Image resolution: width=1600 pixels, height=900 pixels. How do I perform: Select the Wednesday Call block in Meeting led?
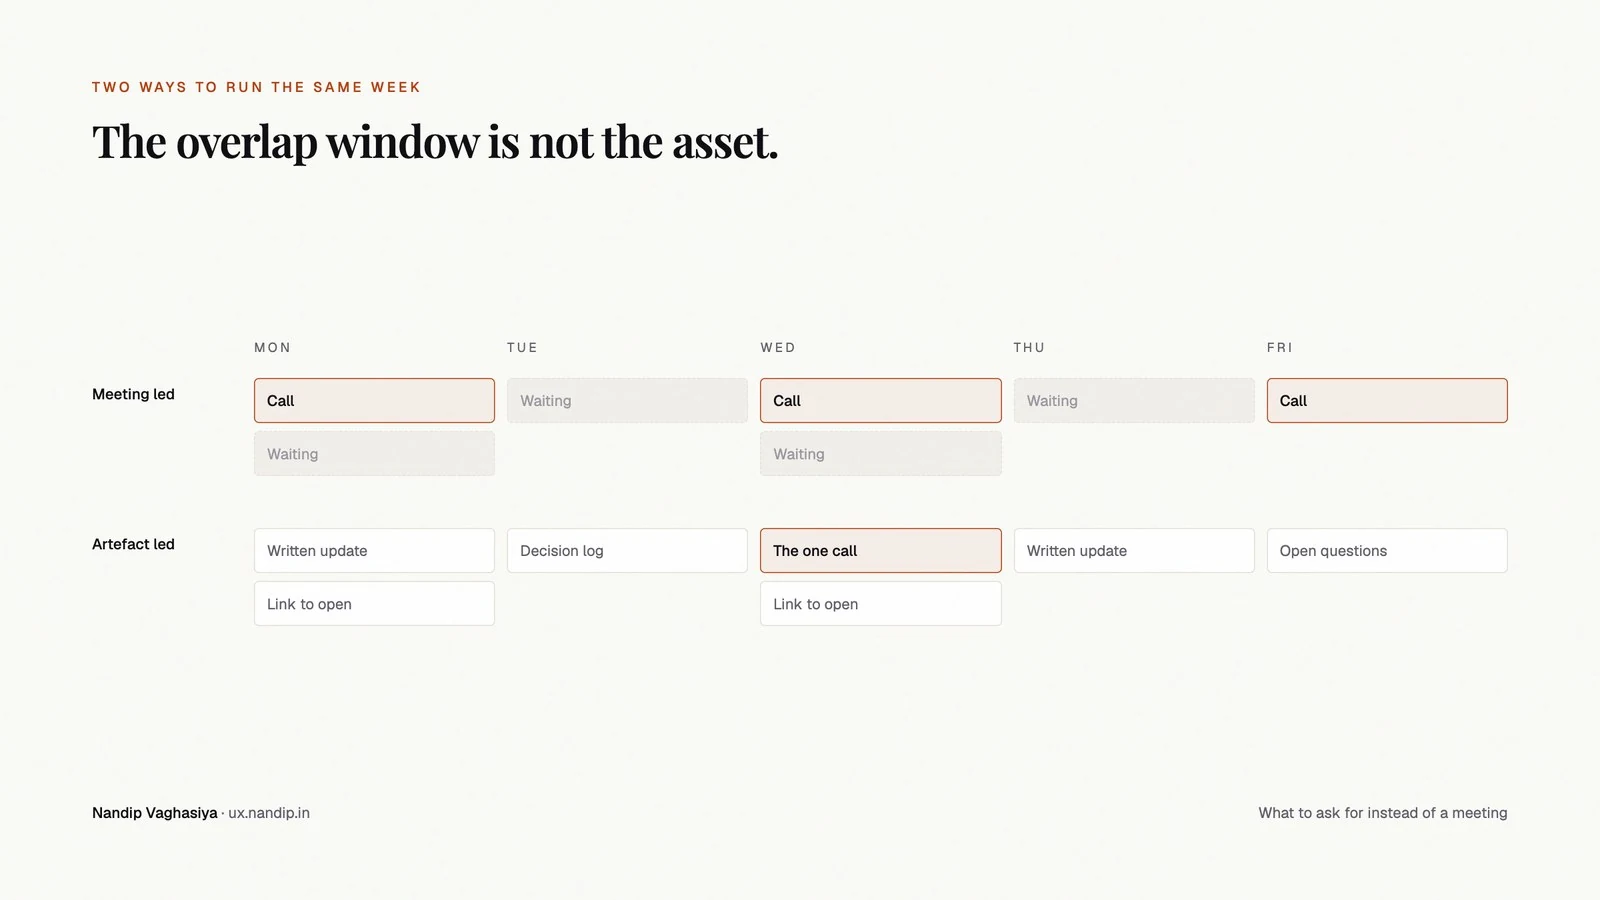pos(880,400)
